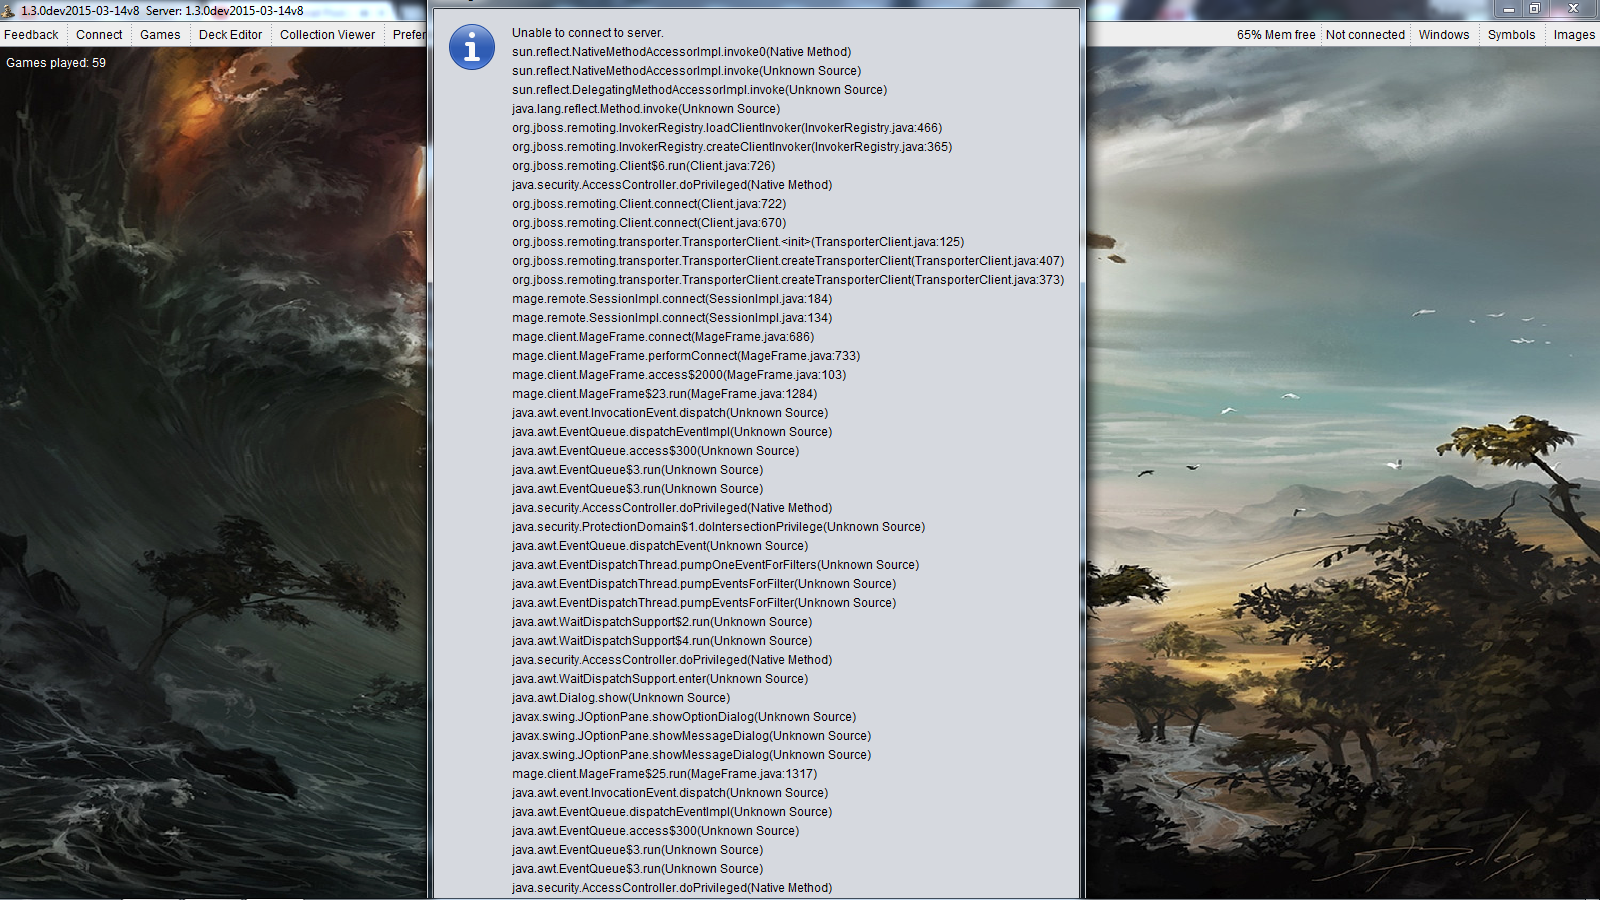Screen dimensions: 1600x900
Task: Click the Feedback toolbar button
Action: [x=31, y=34]
